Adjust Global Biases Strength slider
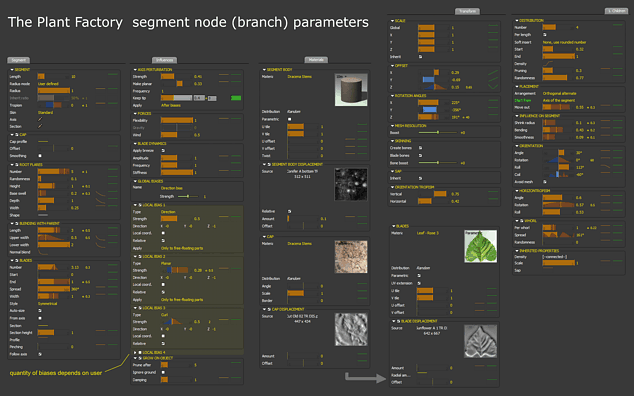634x396 pixels. point(188,196)
